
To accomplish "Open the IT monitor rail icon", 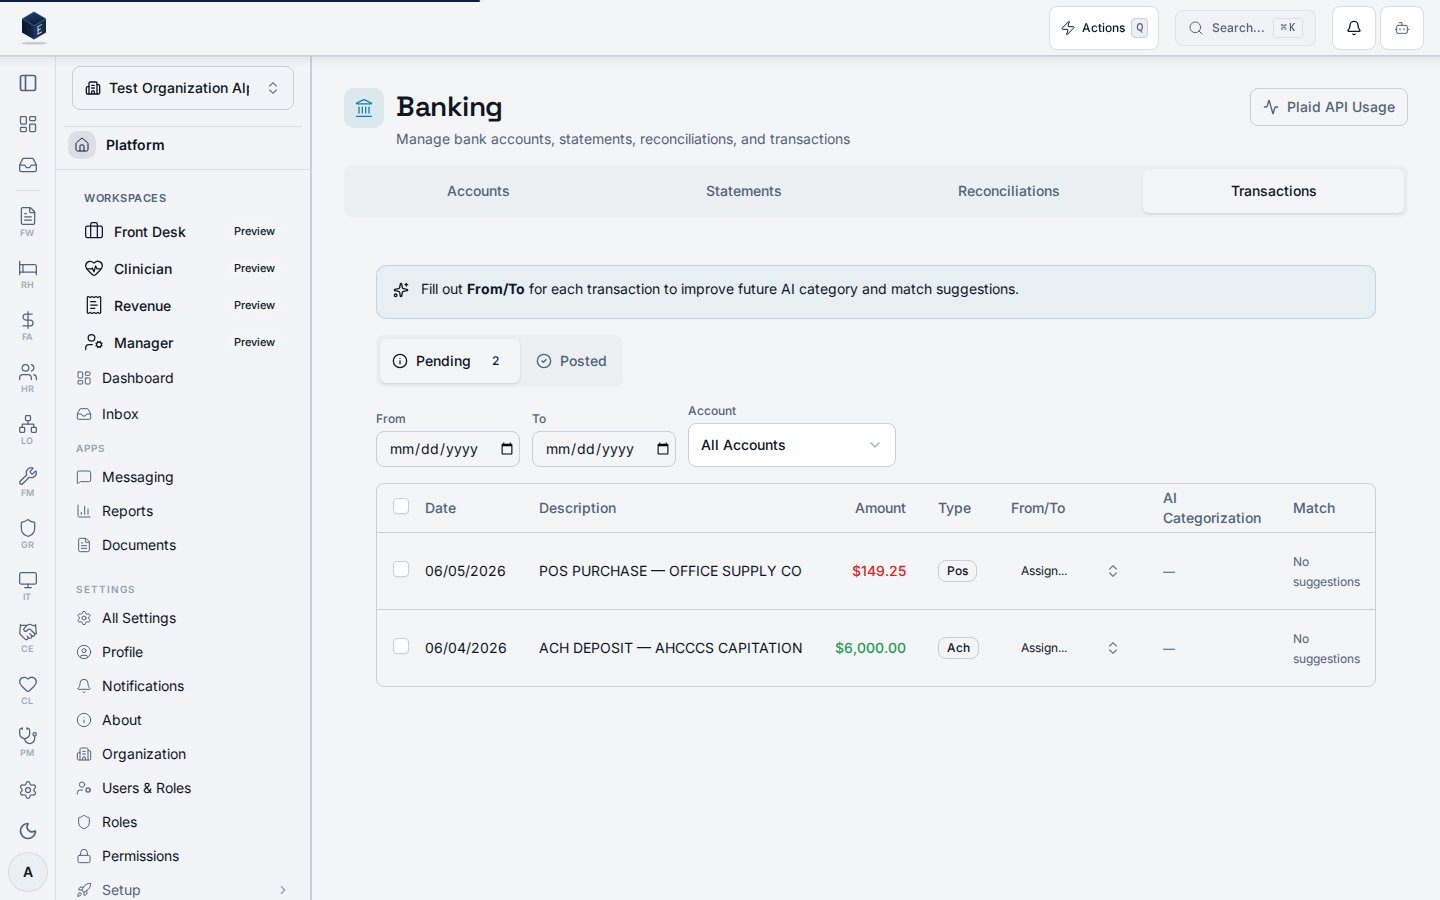I will coord(28,585).
